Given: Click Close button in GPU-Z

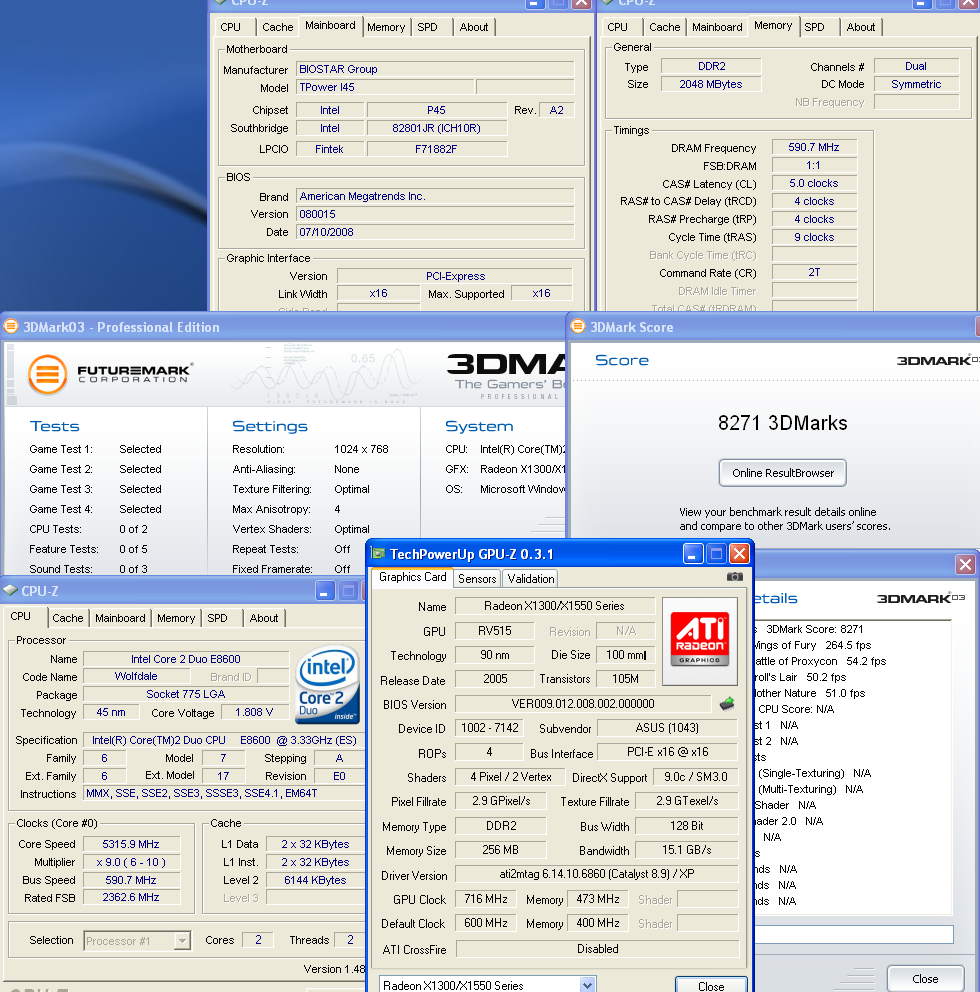Looking at the screenshot, I should click(710, 986).
